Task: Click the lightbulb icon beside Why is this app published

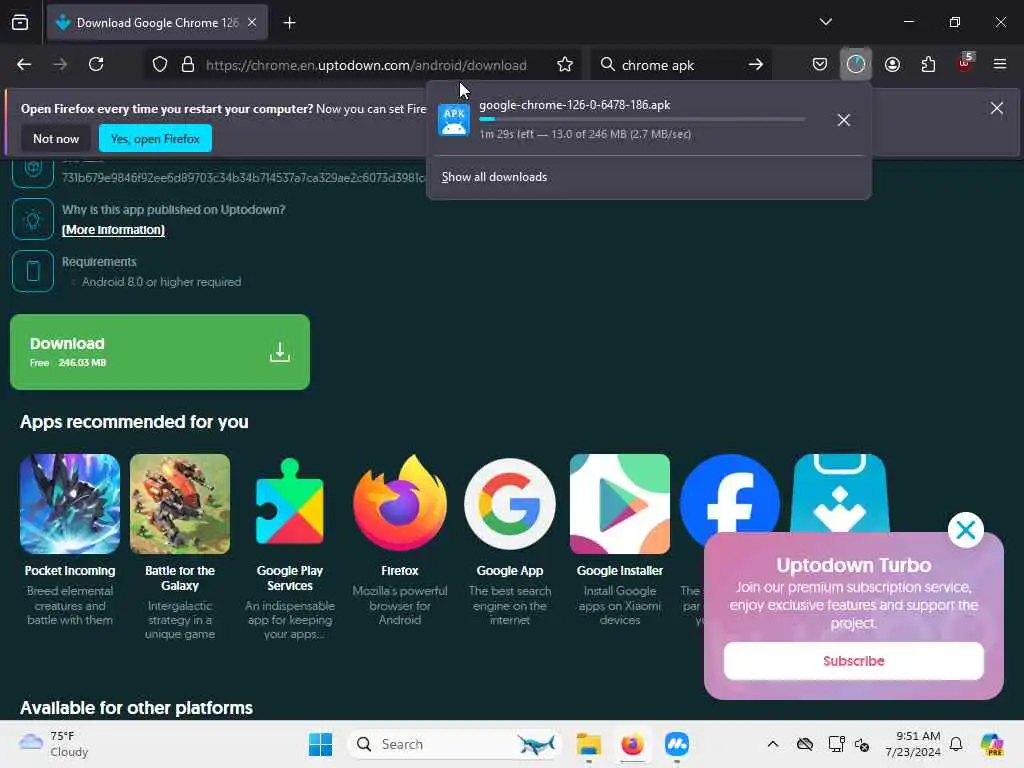Action: 33,219
